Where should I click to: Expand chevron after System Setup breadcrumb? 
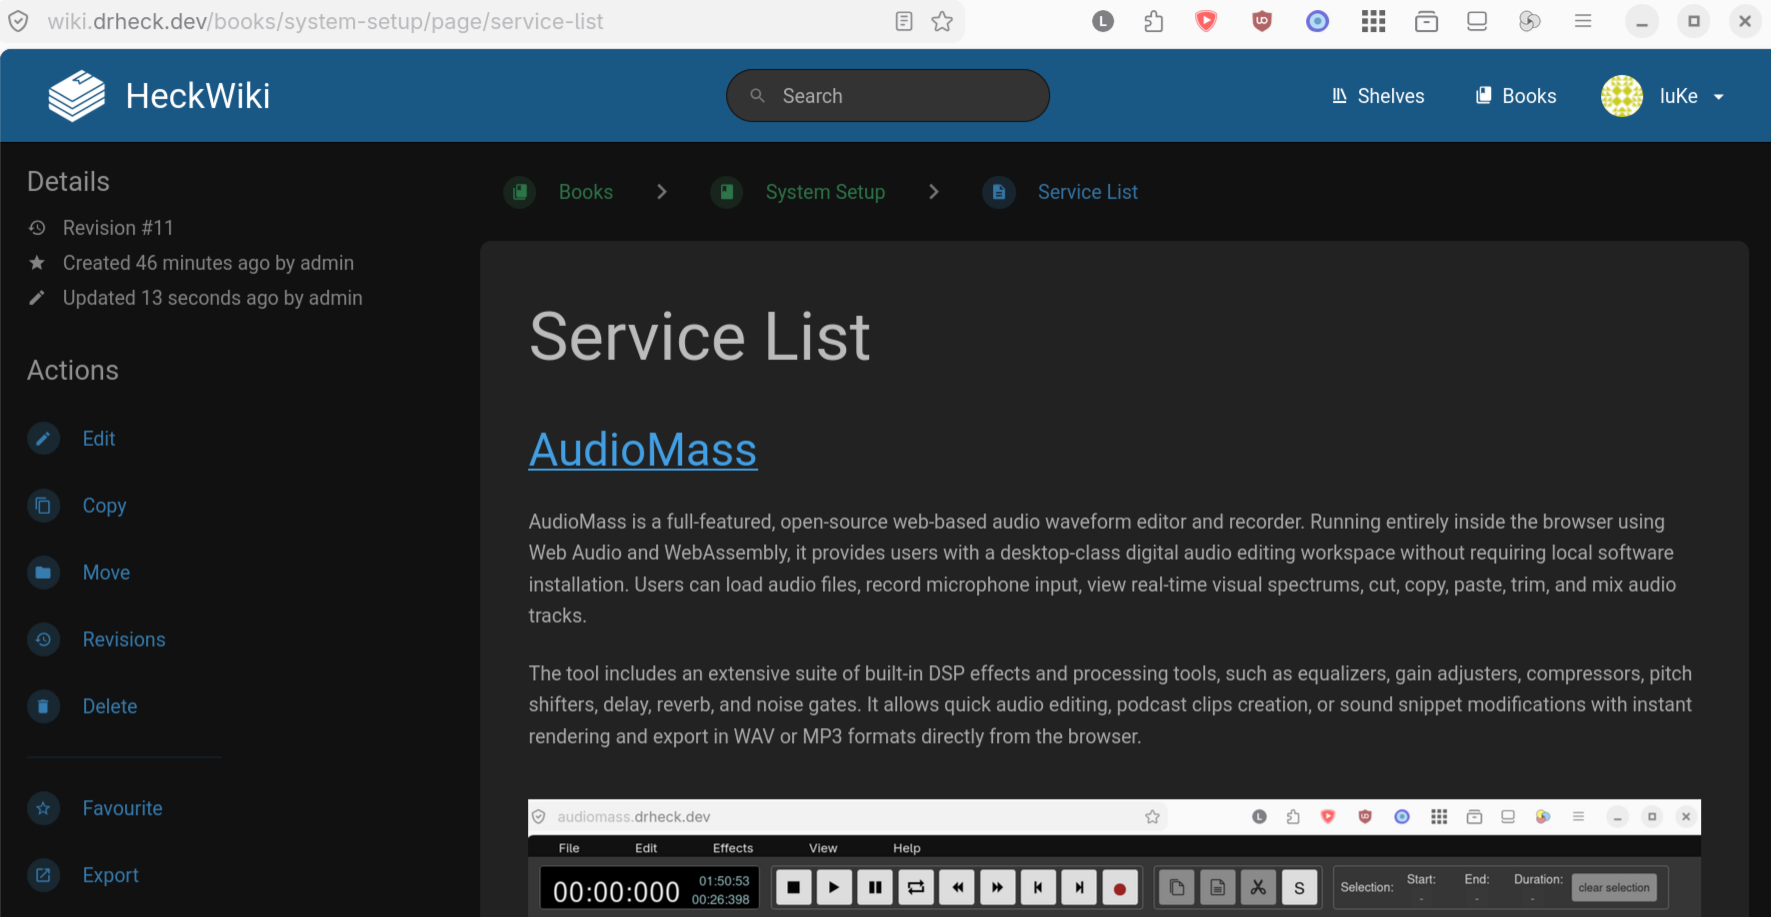(x=934, y=192)
